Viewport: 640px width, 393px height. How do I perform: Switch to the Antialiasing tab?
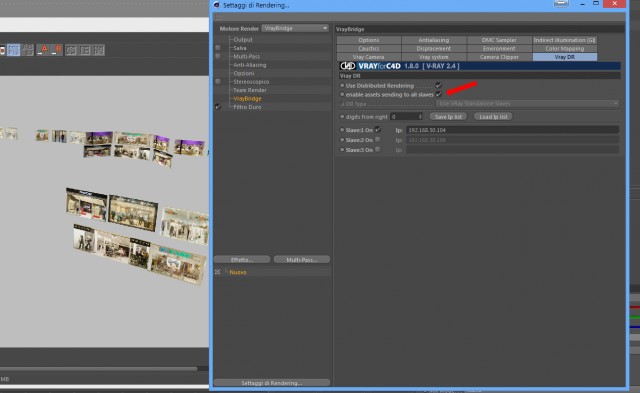click(x=434, y=40)
